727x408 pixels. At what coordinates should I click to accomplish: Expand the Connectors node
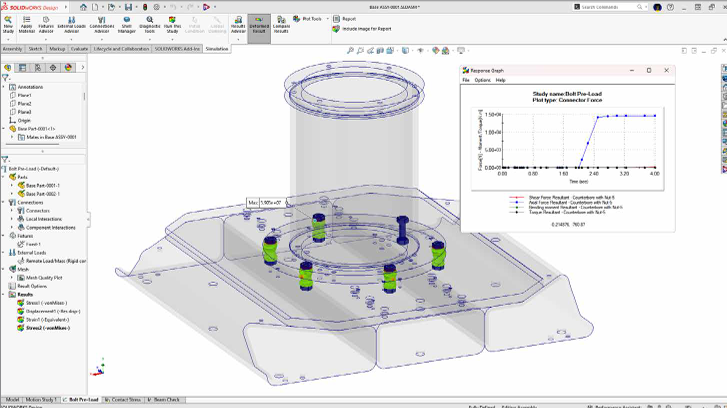click(x=12, y=210)
